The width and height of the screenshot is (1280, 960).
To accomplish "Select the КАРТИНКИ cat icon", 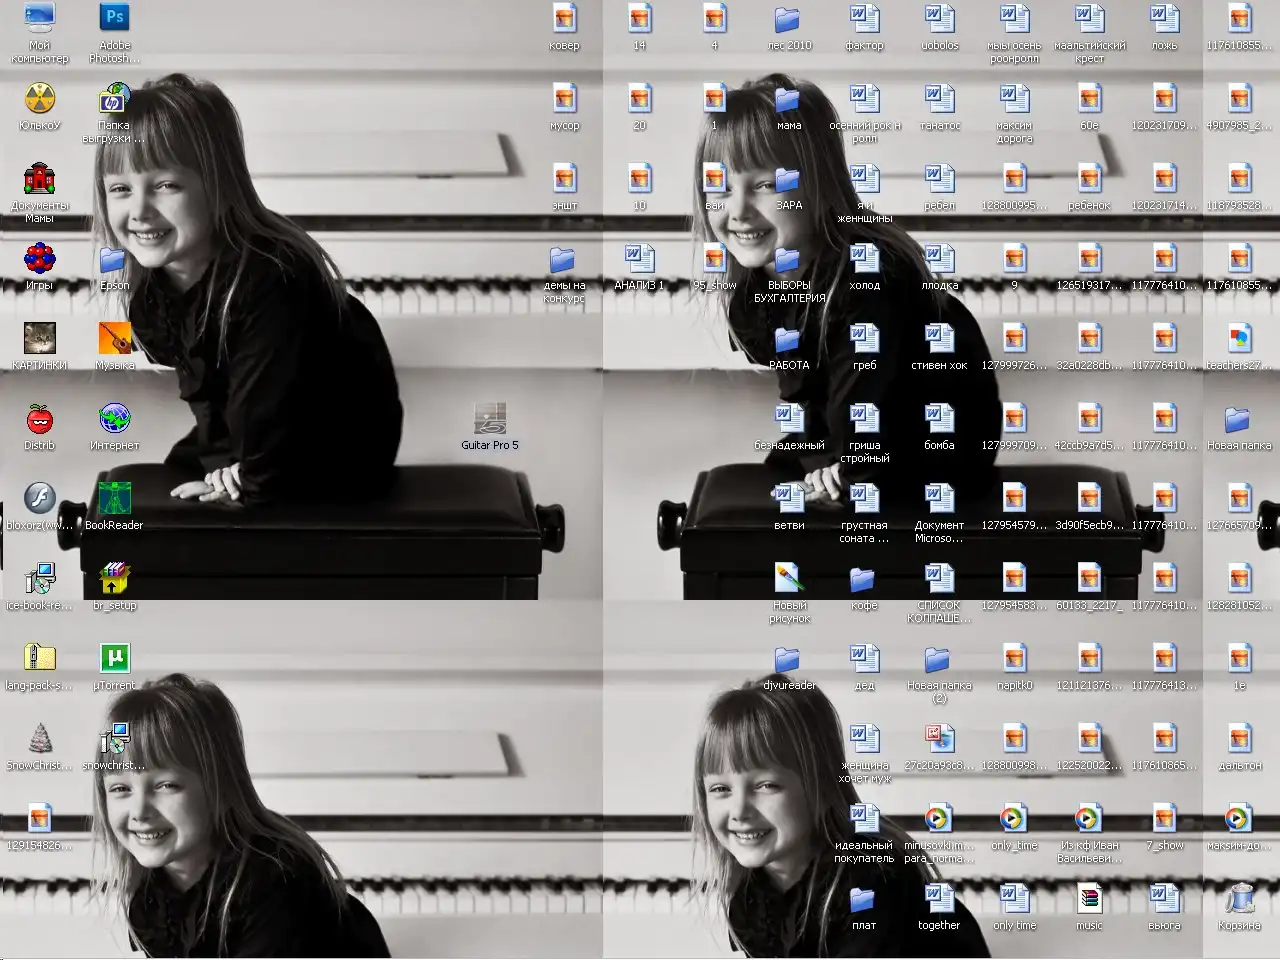I will point(40,339).
